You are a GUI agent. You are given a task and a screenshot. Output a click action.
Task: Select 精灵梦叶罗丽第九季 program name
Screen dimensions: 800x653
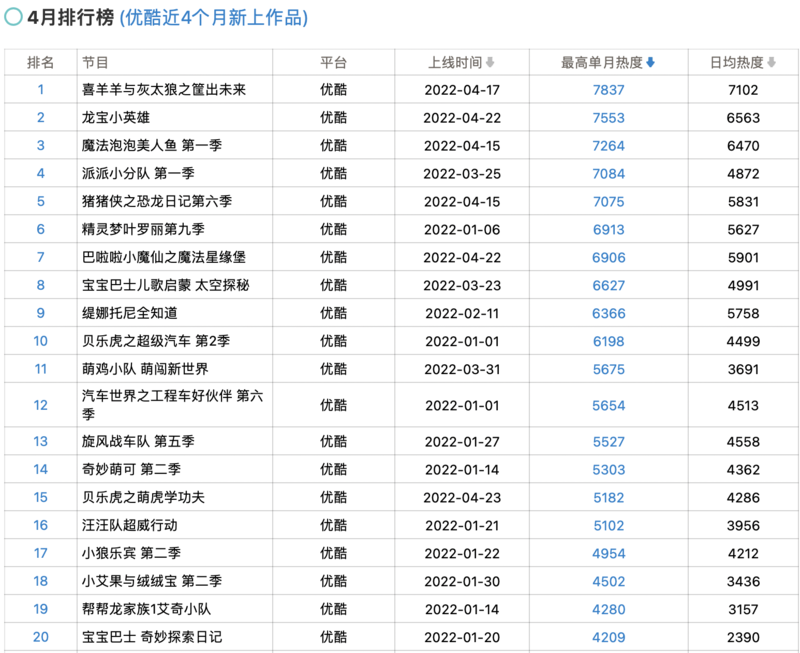click(143, 230)
